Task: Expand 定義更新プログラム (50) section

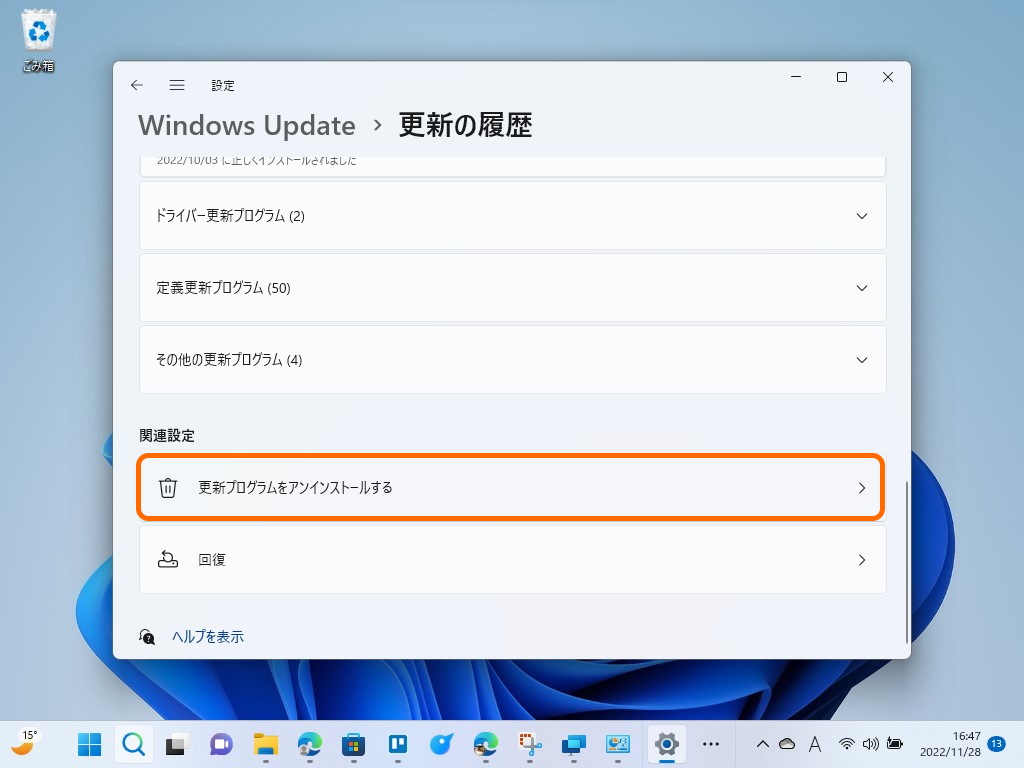Action: point(512,287)
